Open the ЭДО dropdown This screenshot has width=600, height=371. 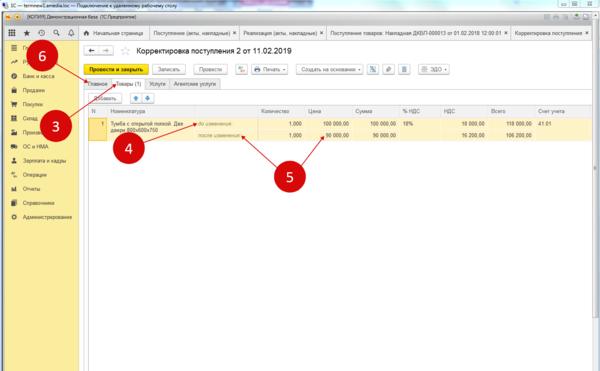(434, 70)
